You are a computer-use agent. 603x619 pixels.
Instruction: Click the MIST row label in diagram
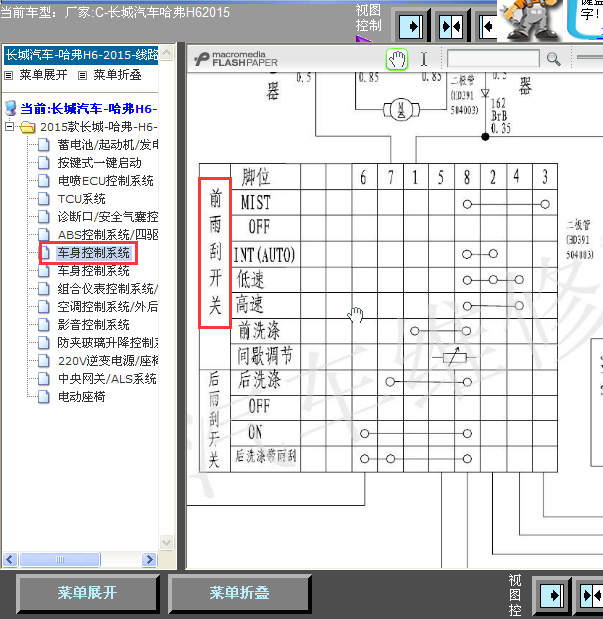[x=256, y=203]
